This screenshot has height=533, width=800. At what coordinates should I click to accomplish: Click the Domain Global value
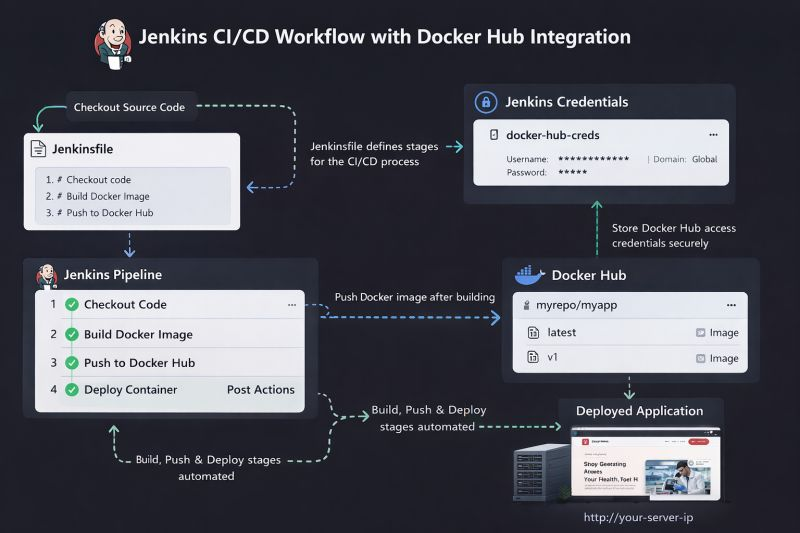coord(705,159)
